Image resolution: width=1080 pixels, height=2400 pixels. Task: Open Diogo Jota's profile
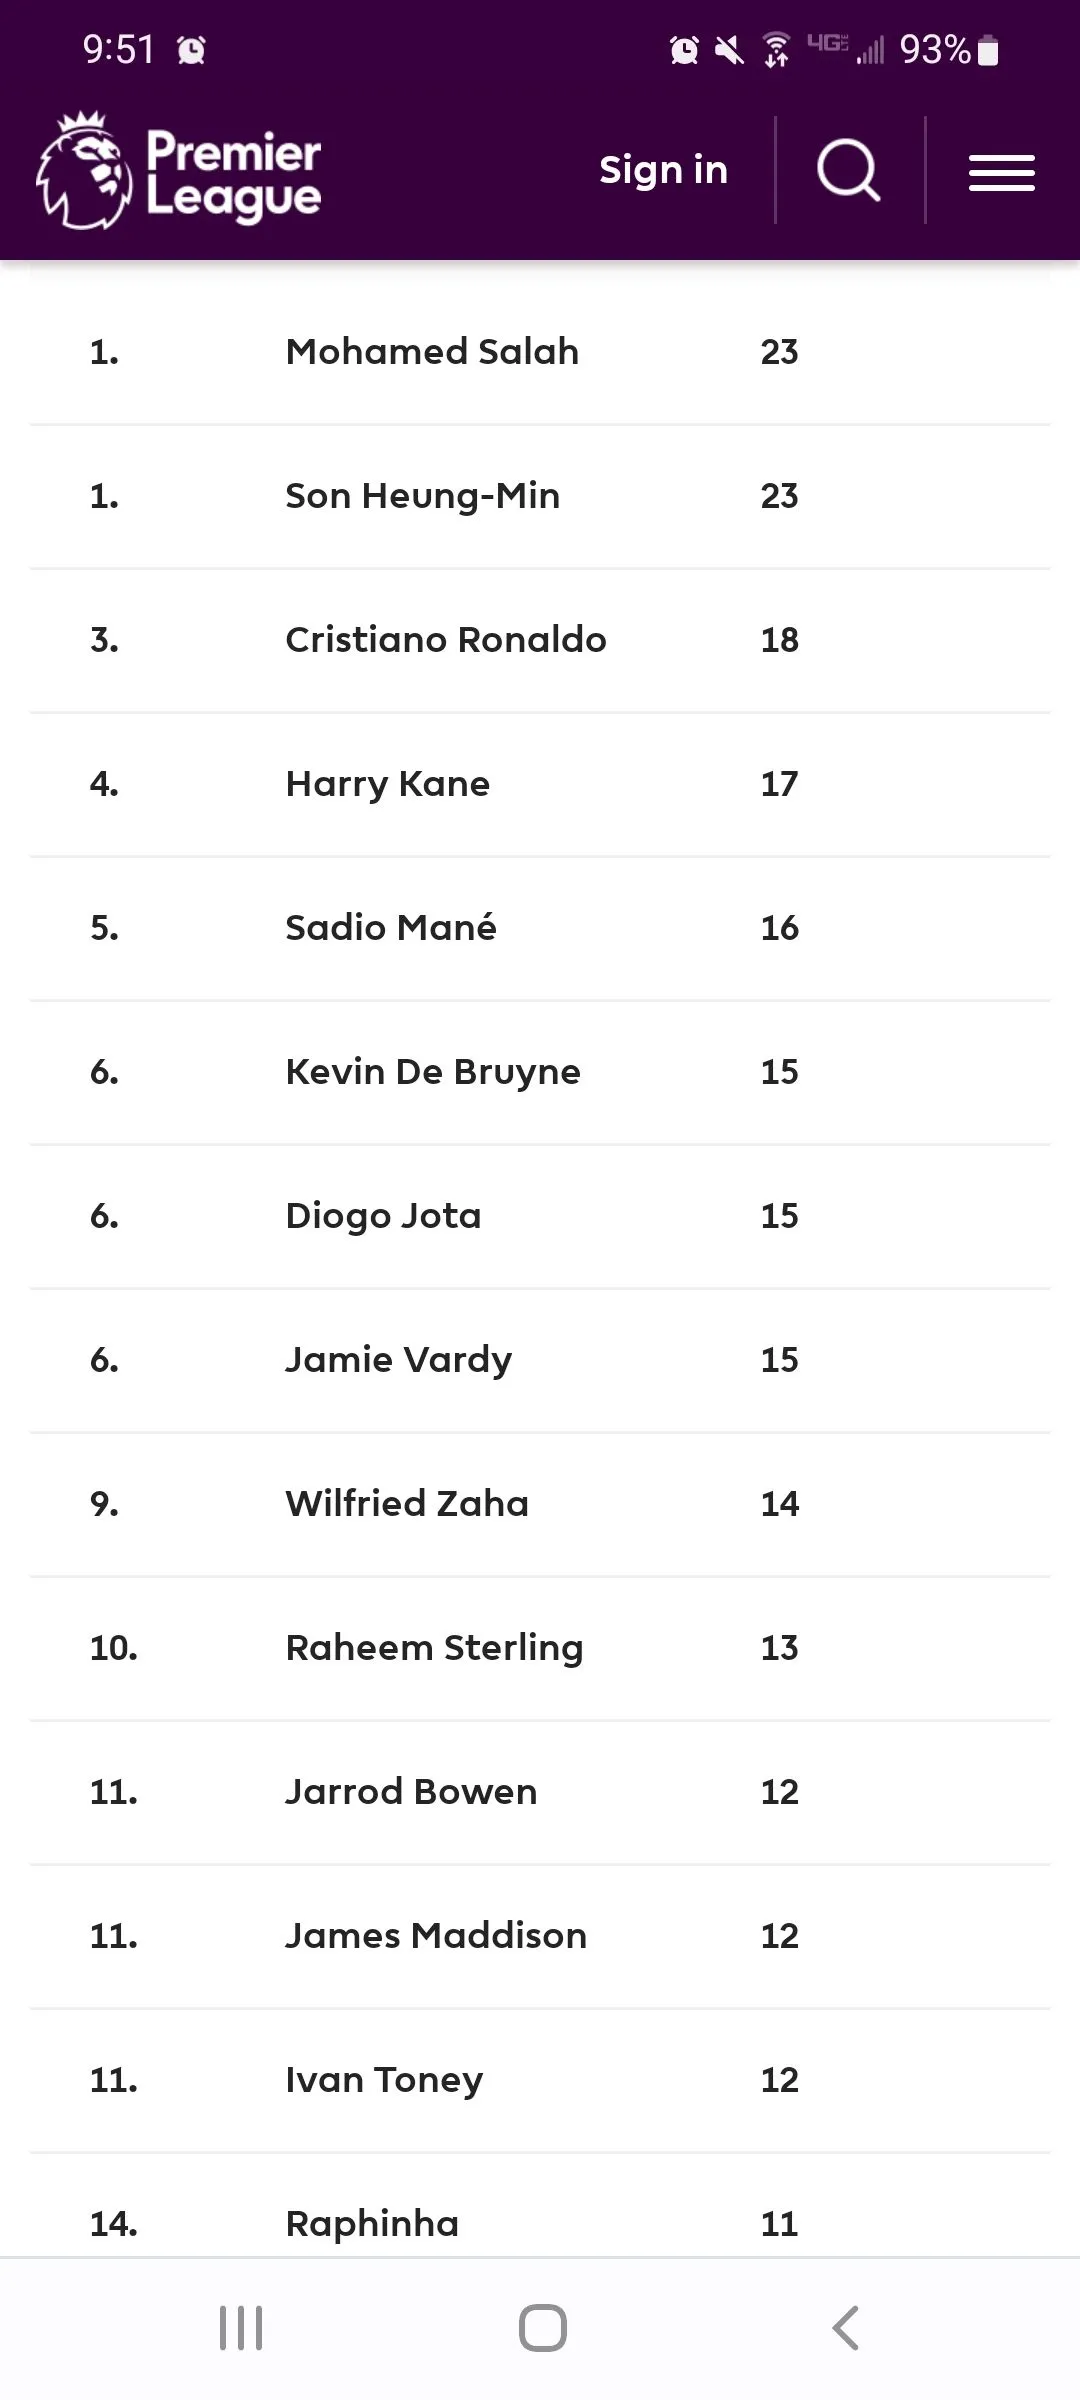tap(383, 1216)
